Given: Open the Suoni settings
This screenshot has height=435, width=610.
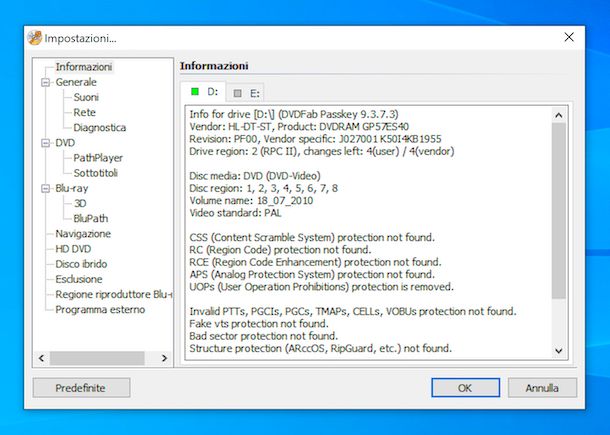Looking at the screenshot, I should [x=86, y=97].
